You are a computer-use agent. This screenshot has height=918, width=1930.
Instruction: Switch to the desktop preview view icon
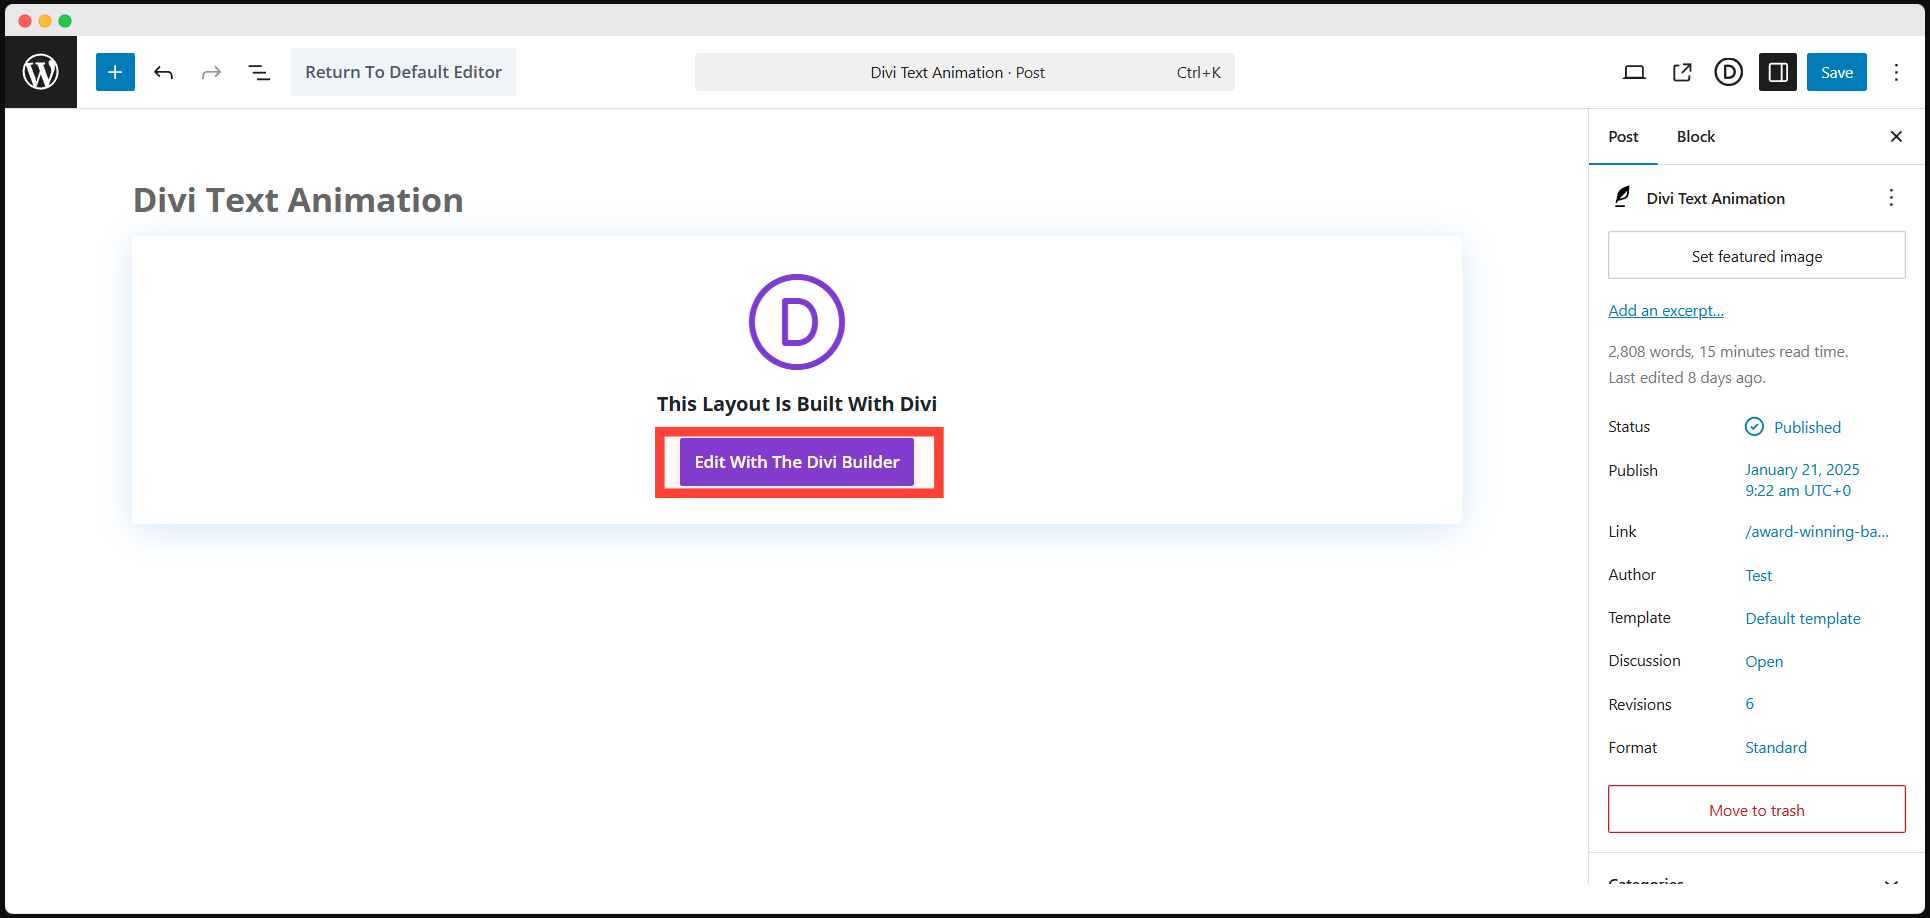pos(1634,72)
